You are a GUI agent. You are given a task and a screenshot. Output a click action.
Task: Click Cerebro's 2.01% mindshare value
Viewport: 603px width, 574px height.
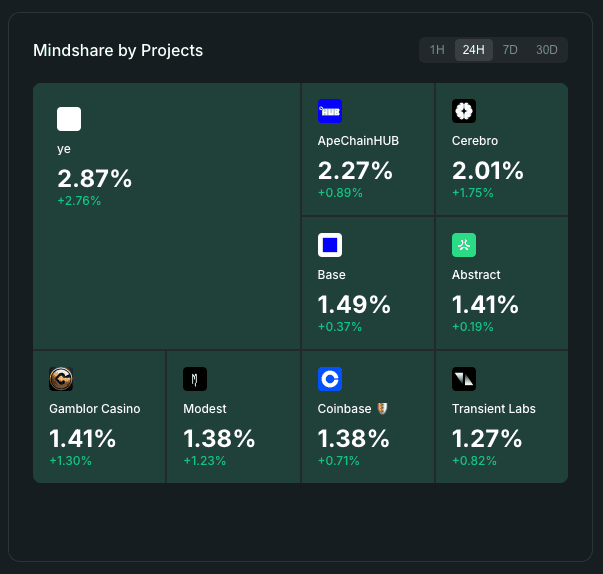point(488,171)
